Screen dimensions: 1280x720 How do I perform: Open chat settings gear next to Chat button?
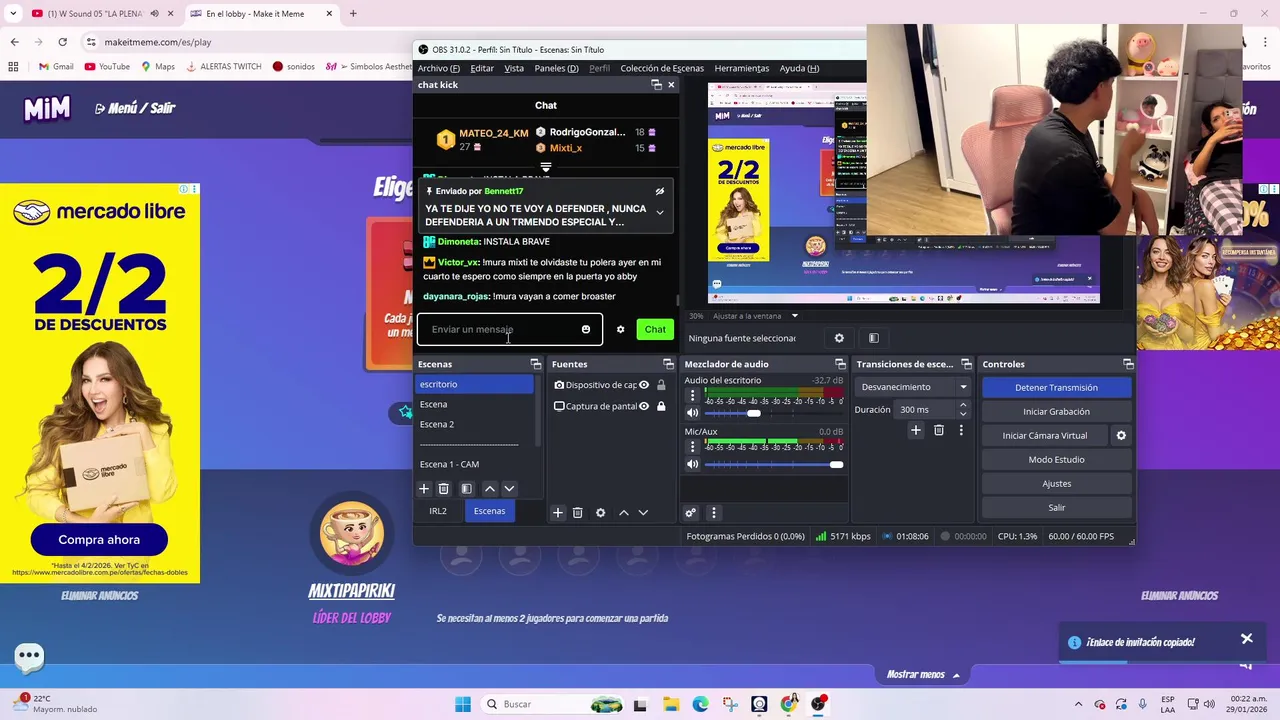[x=620, y=329]
